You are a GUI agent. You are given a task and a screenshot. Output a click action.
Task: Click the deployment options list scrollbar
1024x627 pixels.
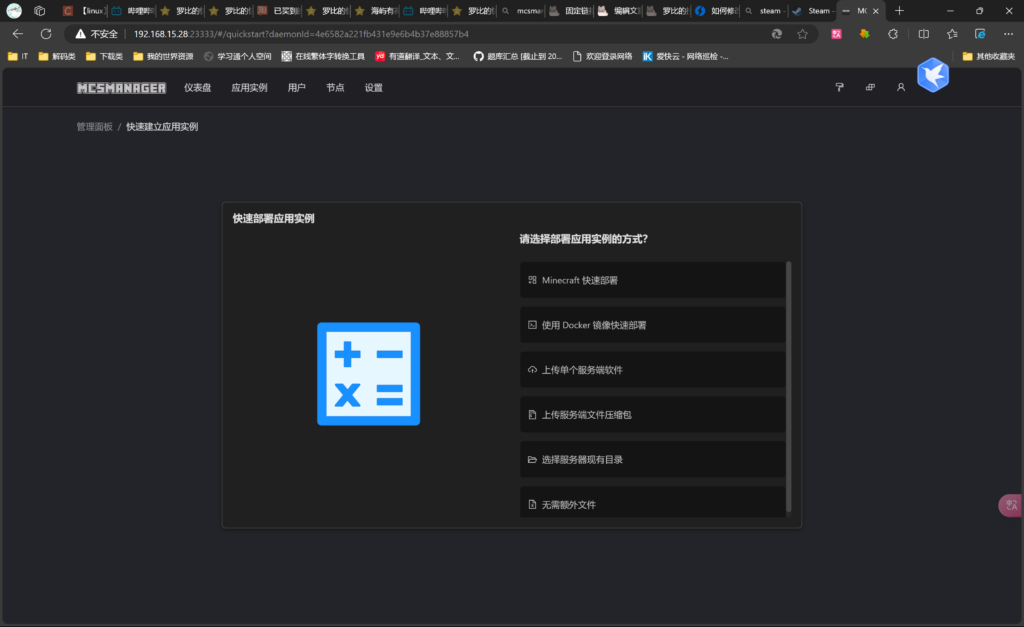(x=789, y=385)
